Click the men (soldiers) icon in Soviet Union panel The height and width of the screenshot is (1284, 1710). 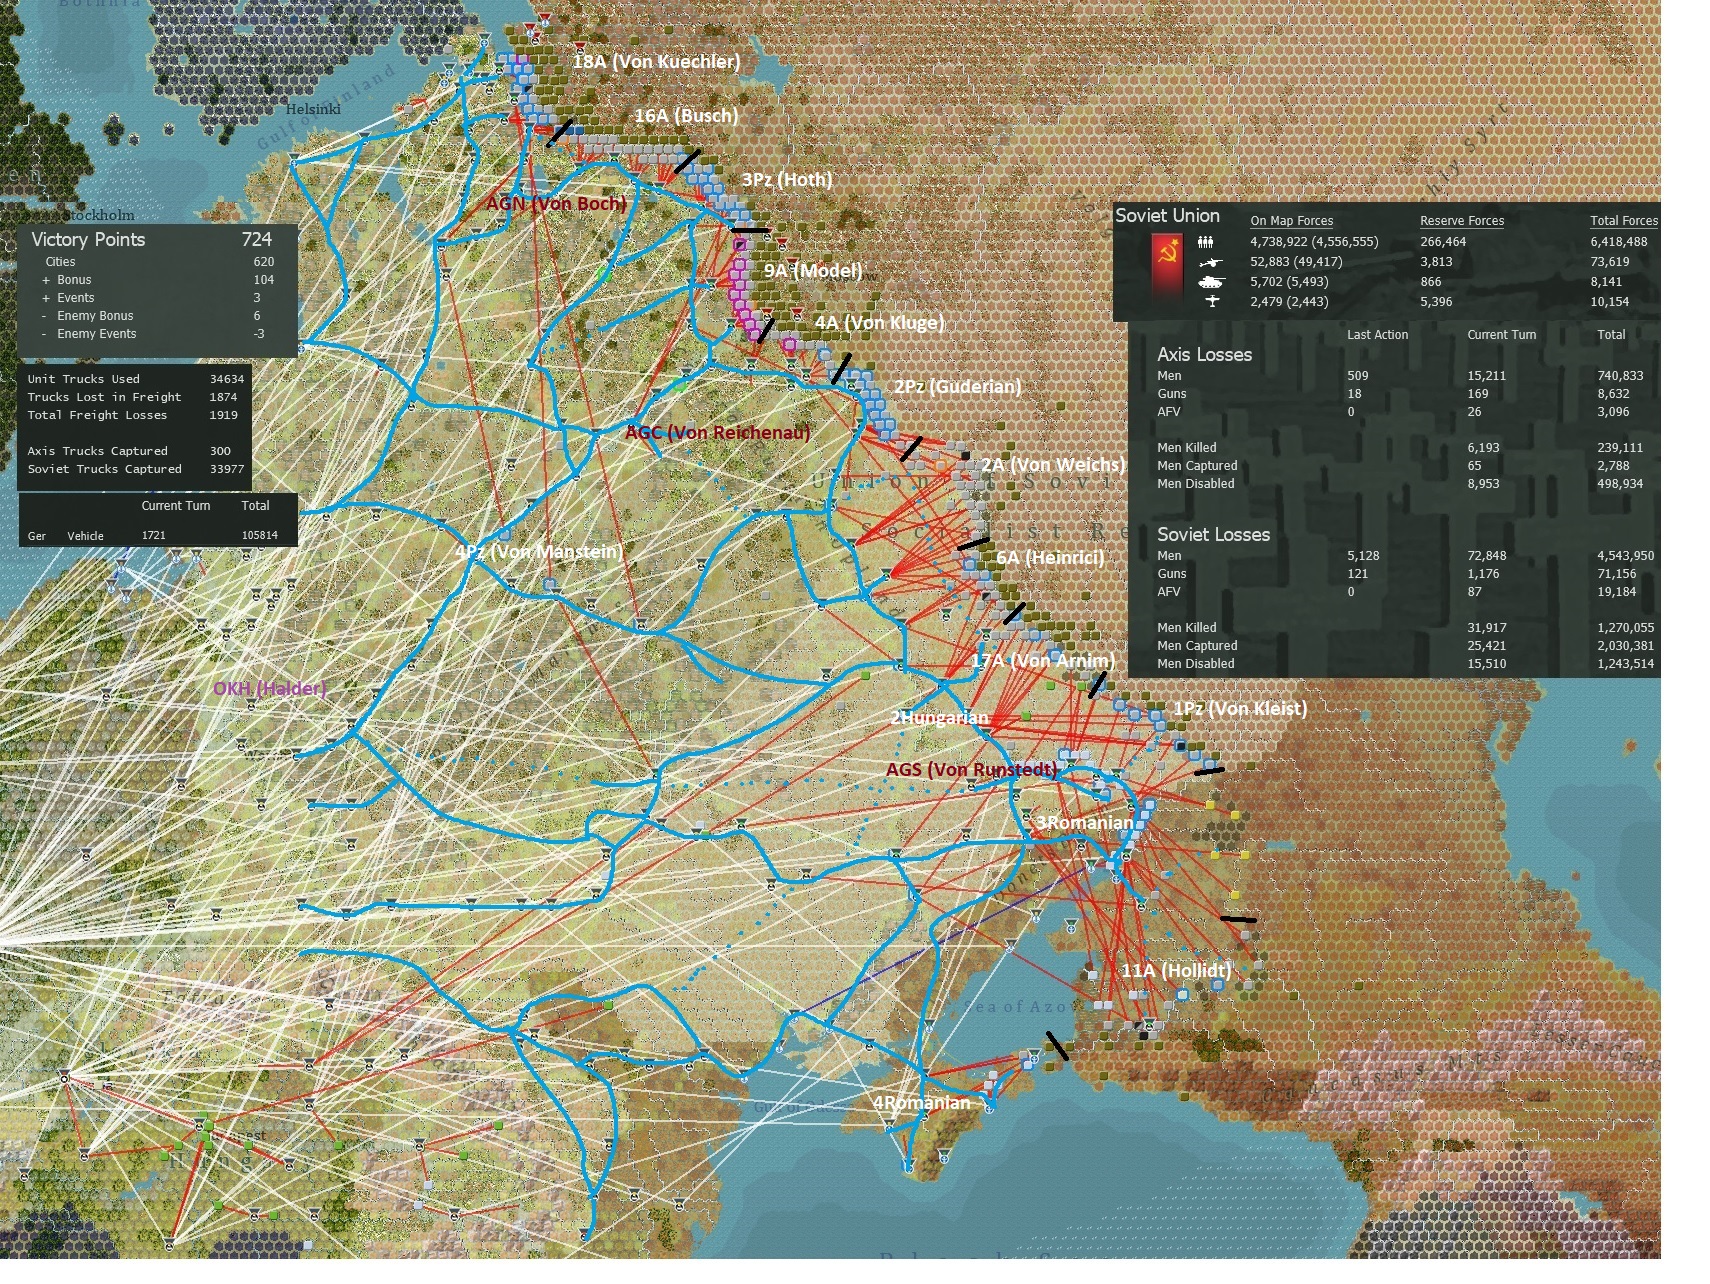tap(1206, 242)
